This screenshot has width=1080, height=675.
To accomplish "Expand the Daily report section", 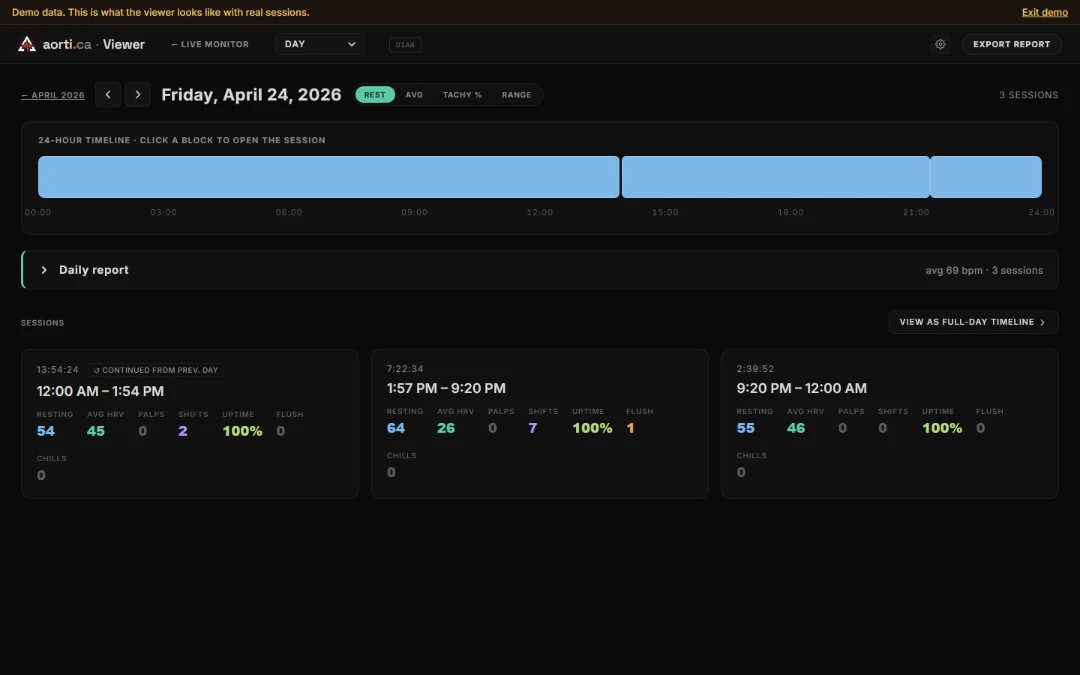I will (x=540, y=270).
